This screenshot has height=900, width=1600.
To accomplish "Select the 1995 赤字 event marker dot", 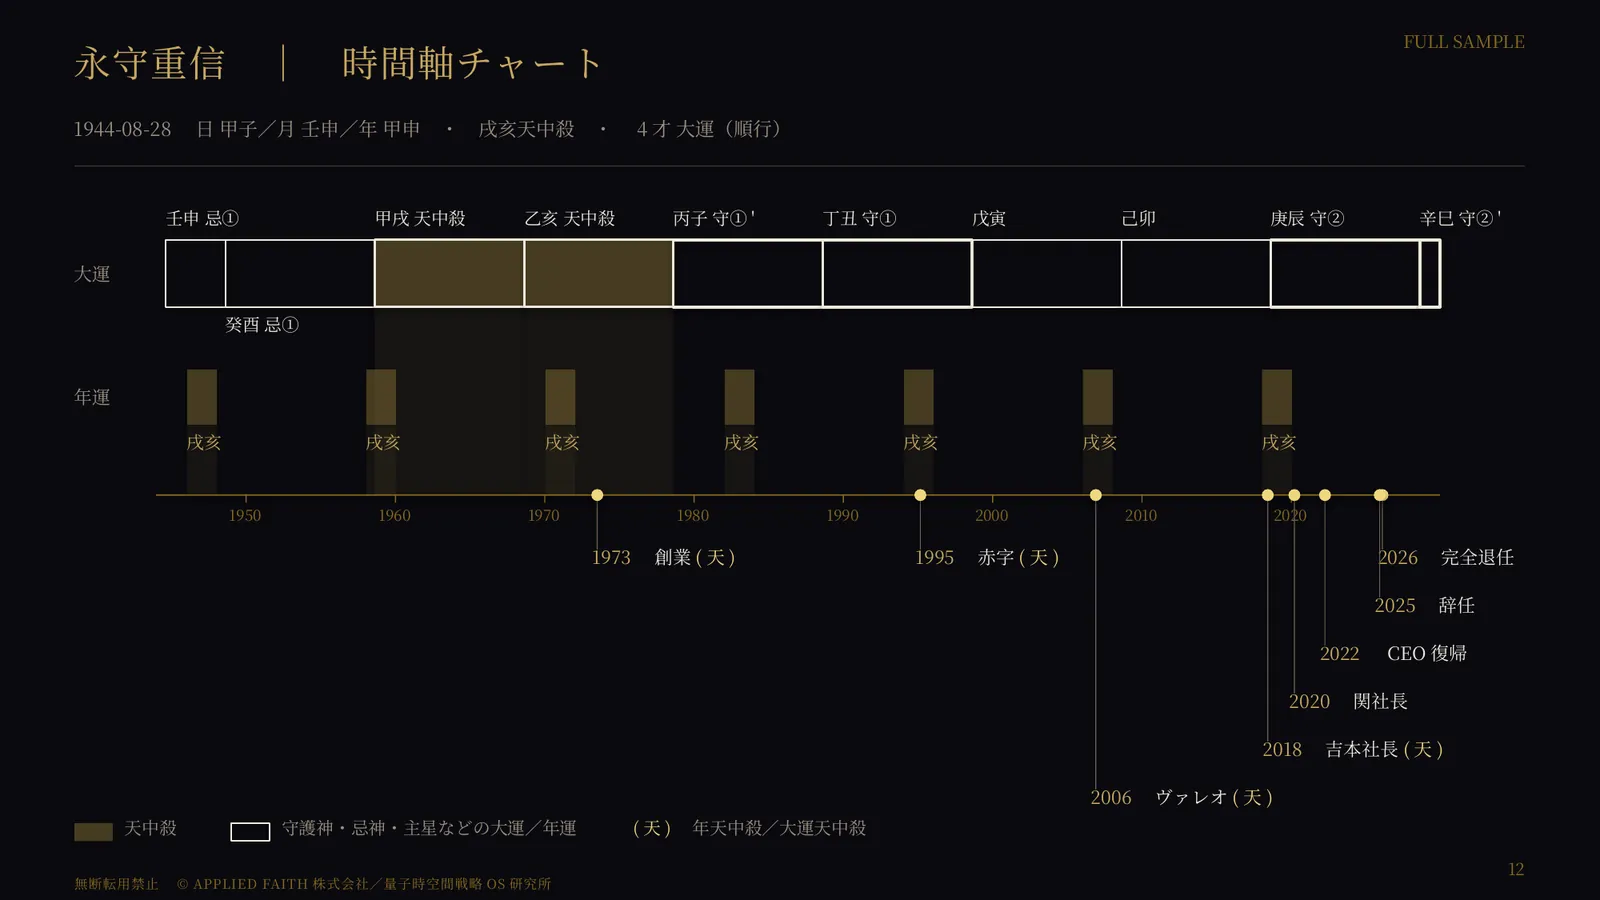I will coord(920,495).
